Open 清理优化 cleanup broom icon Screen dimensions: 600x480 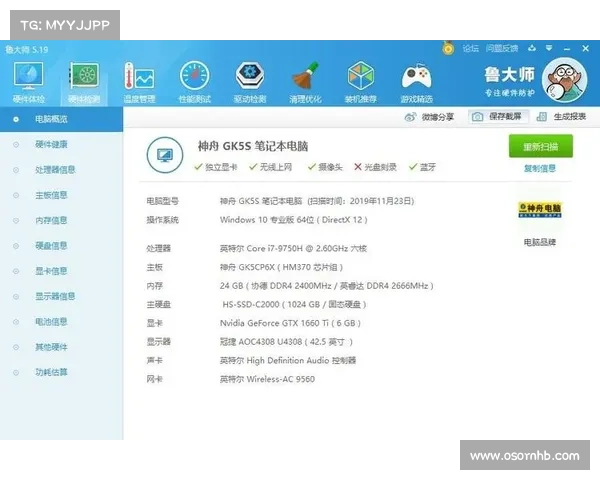coord(305,82)
